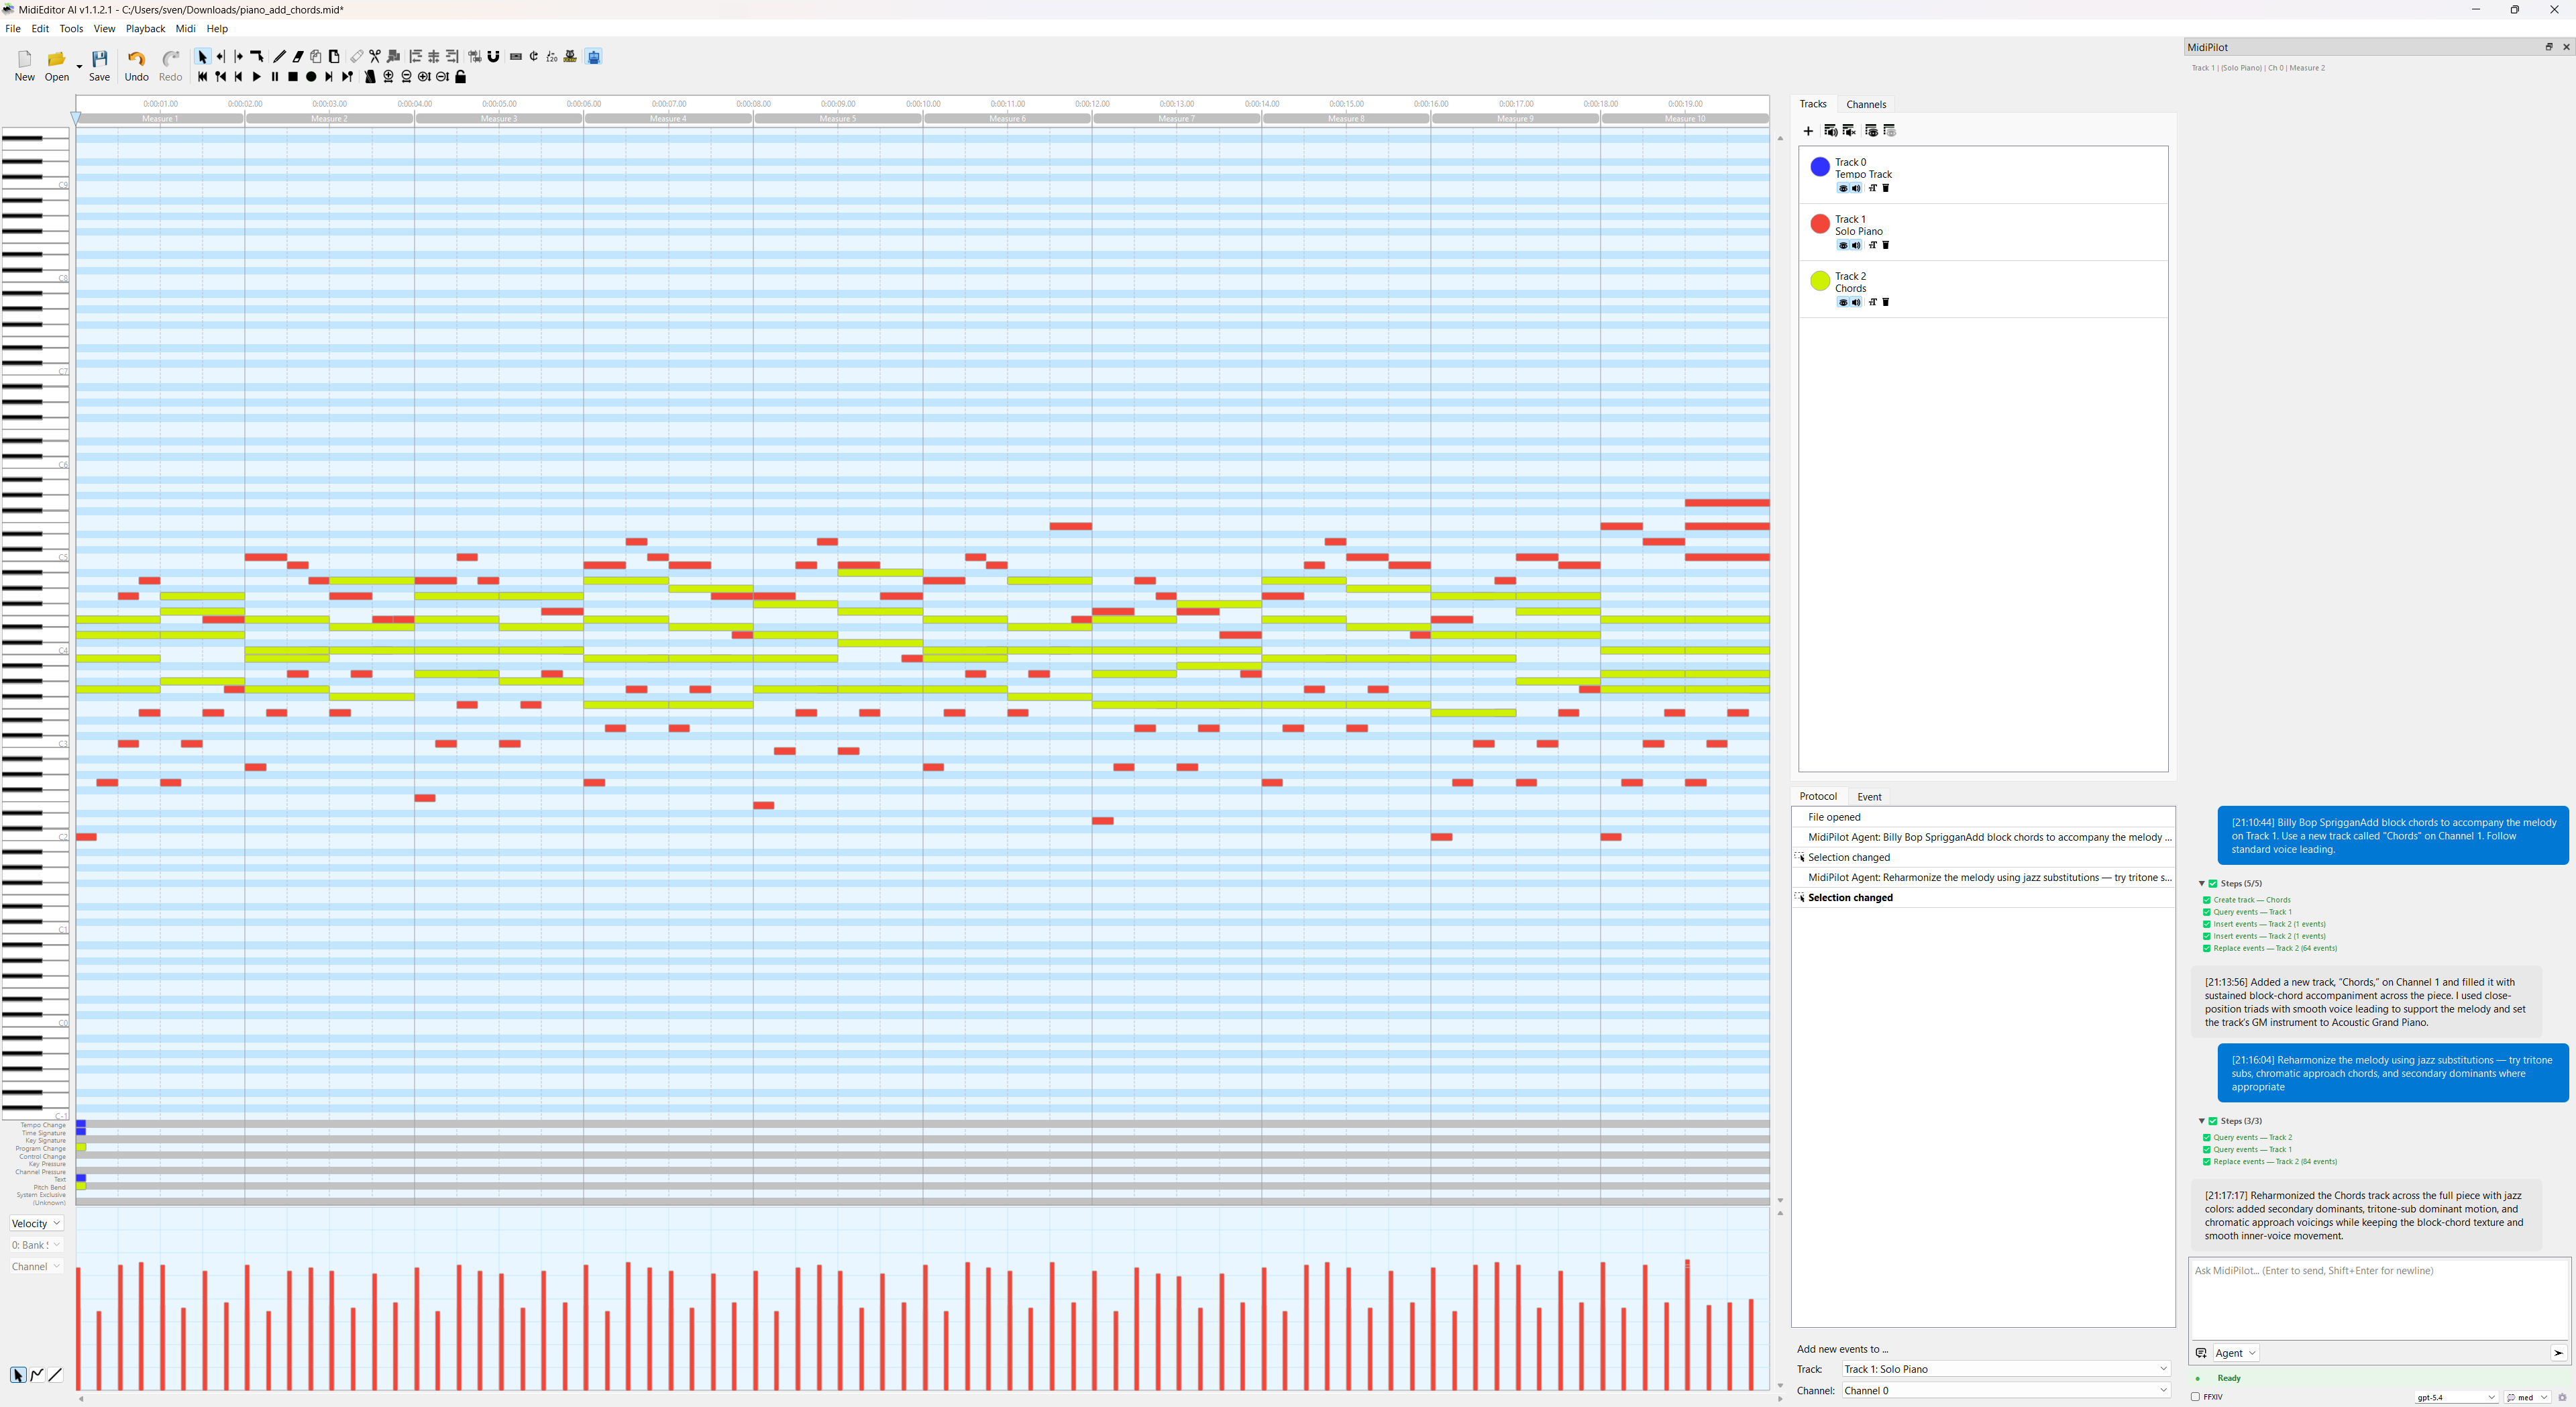Screen dimensions: 2576x1407
Task: Enable the FFXIV checkbox
Action: 2195,1397
